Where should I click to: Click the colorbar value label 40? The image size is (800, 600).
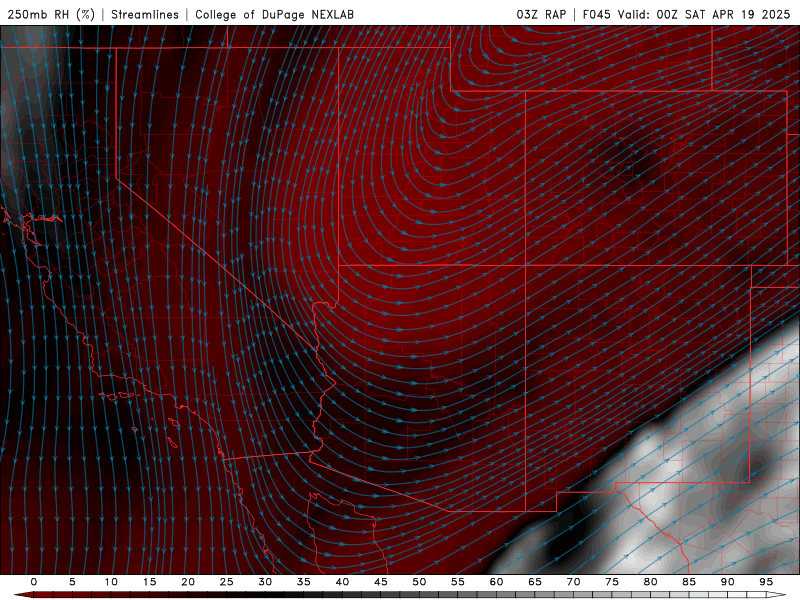(342, 582)
